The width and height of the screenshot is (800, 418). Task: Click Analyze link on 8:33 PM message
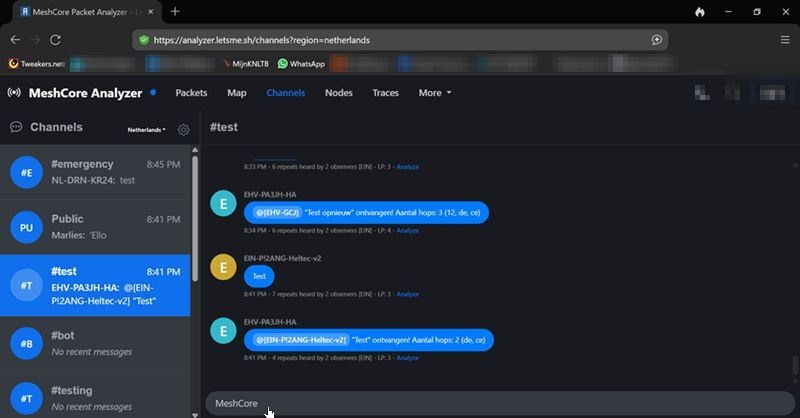[x=408, y=167]
